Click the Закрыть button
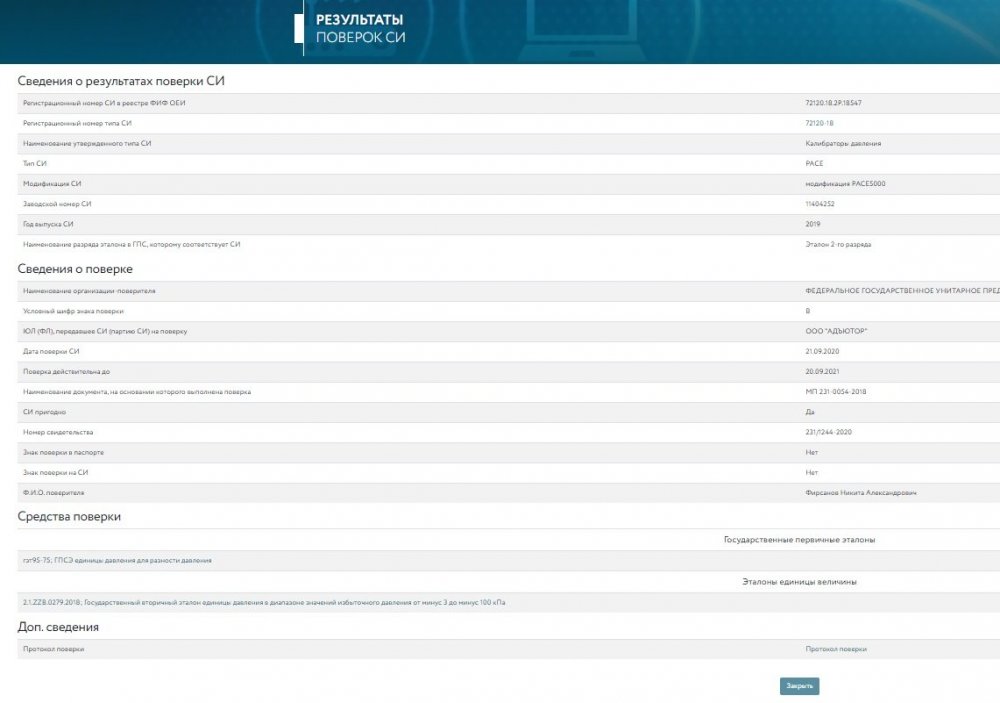1000x703 pixels. (x=799, y=686)
